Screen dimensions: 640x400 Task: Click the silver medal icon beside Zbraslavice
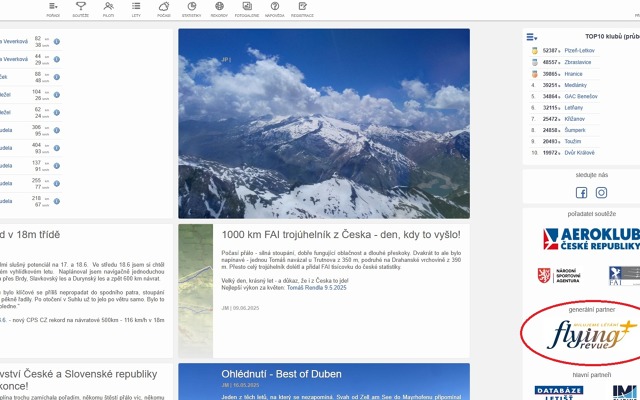coord(534,62)
